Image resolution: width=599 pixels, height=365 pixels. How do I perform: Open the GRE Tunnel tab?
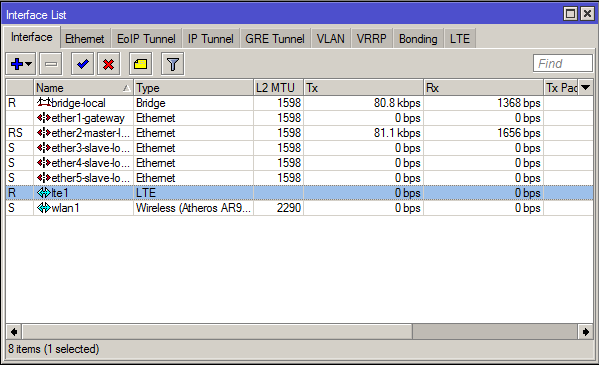click(x=275, y=39)
